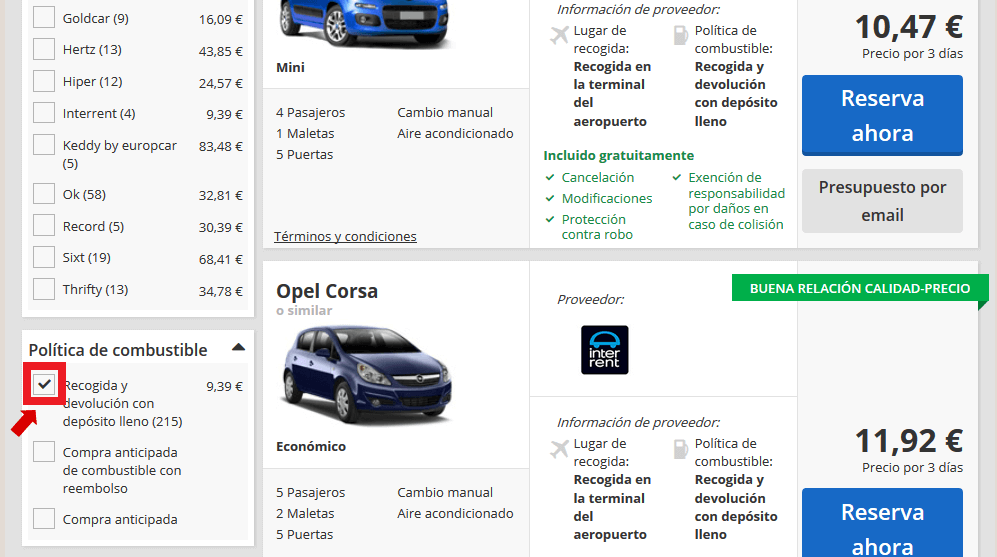Click the 'Política de combustible' heading text
This screenshot has height=557, width=997.
click(118, 350)
